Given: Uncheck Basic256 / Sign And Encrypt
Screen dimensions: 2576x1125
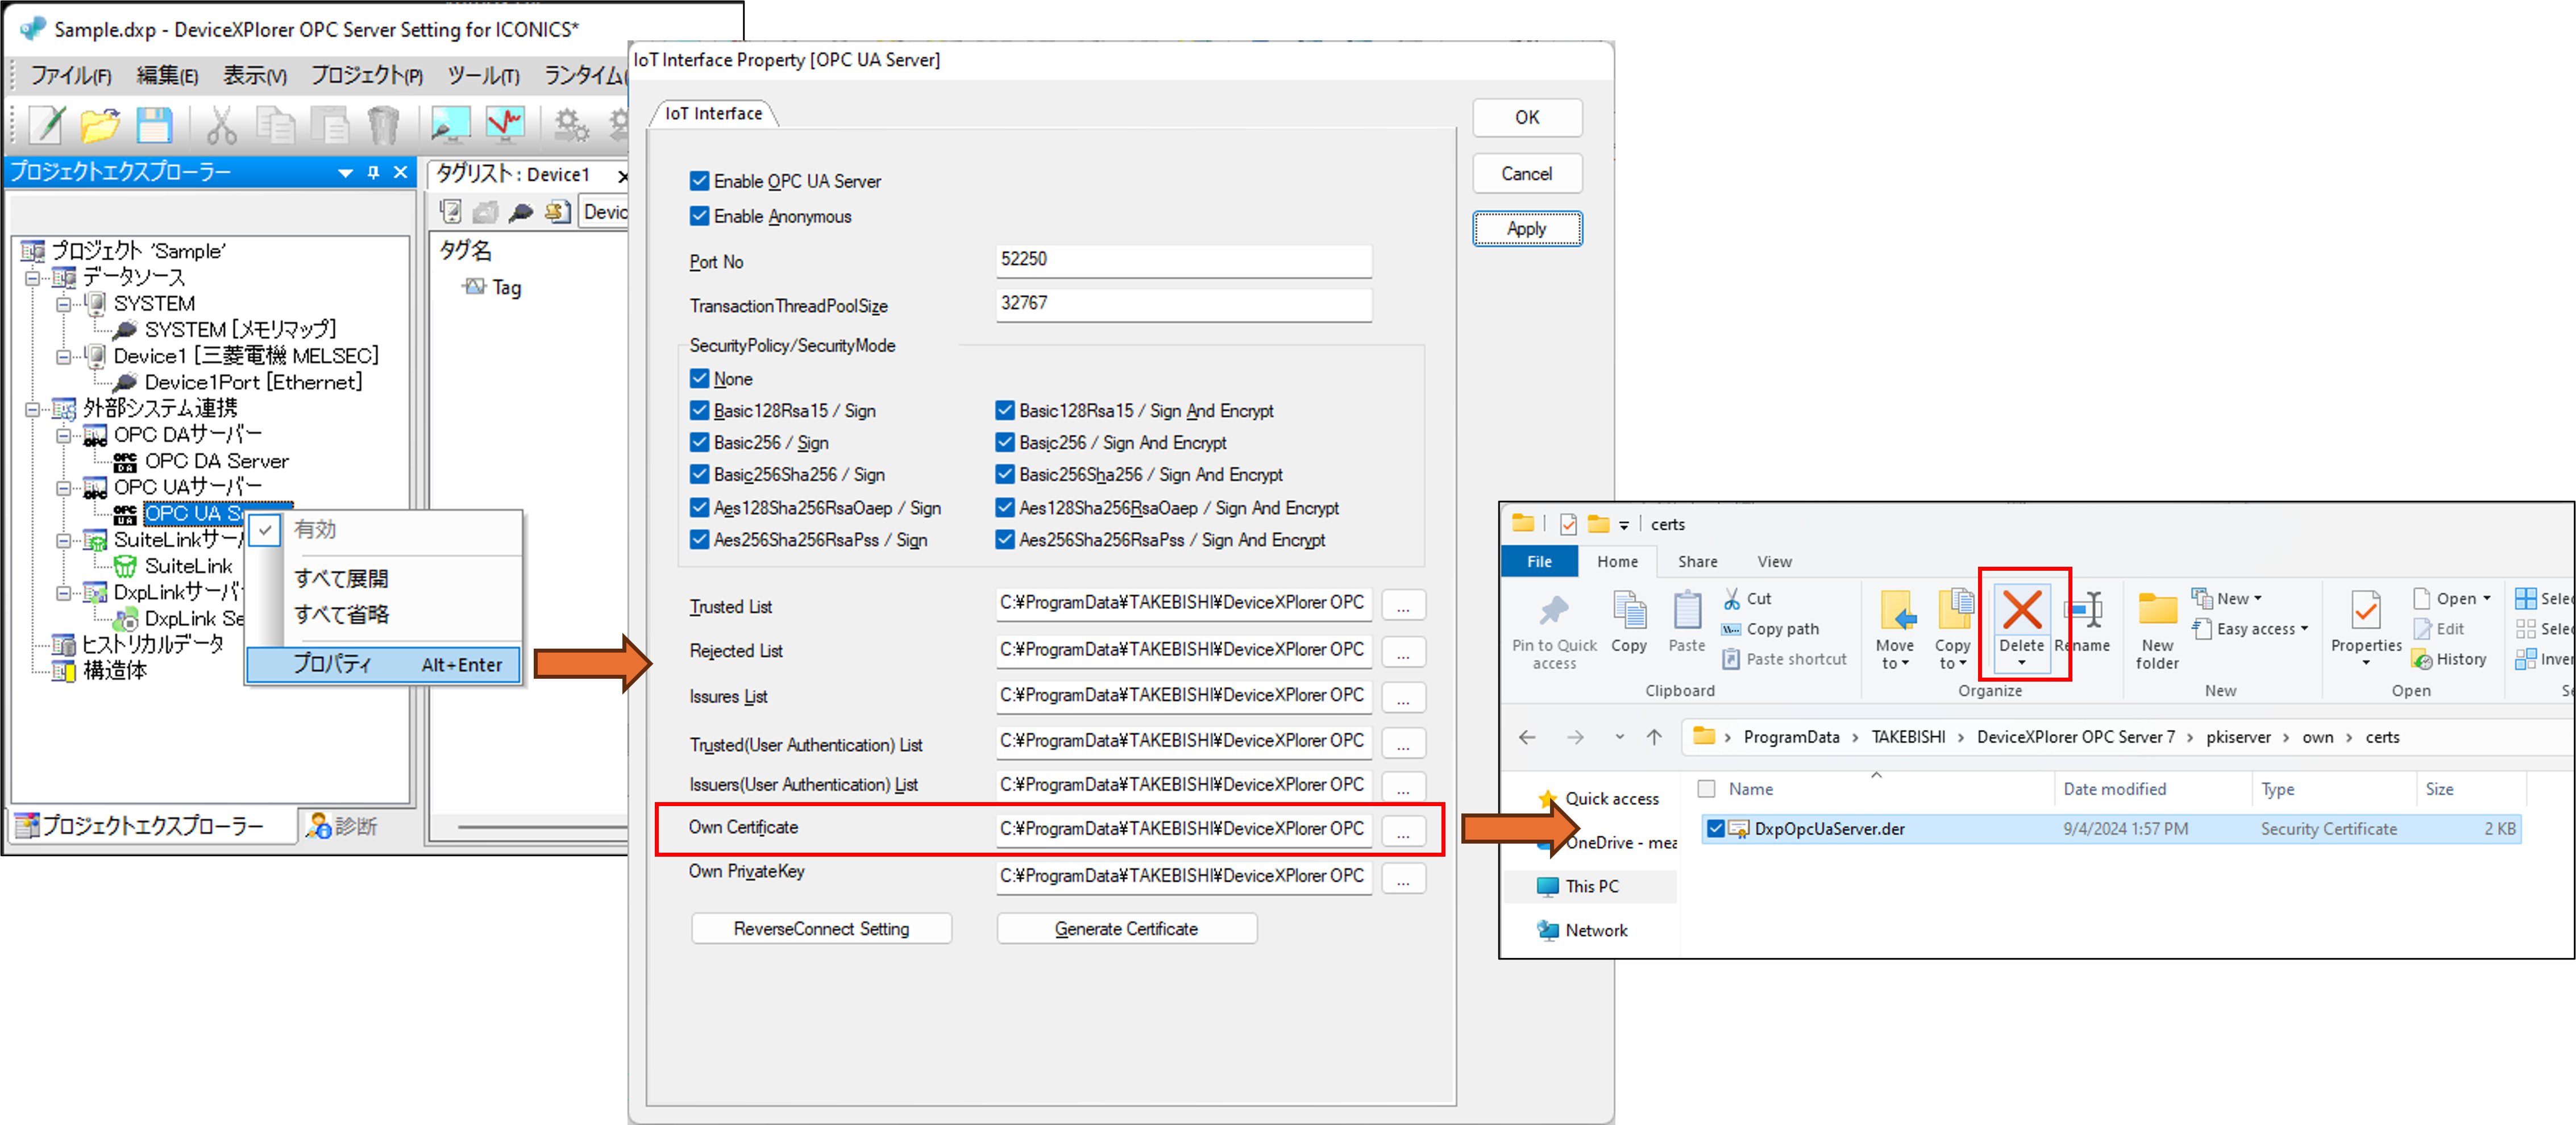Looking at the screenshot, I should [x=1005, y=442].
